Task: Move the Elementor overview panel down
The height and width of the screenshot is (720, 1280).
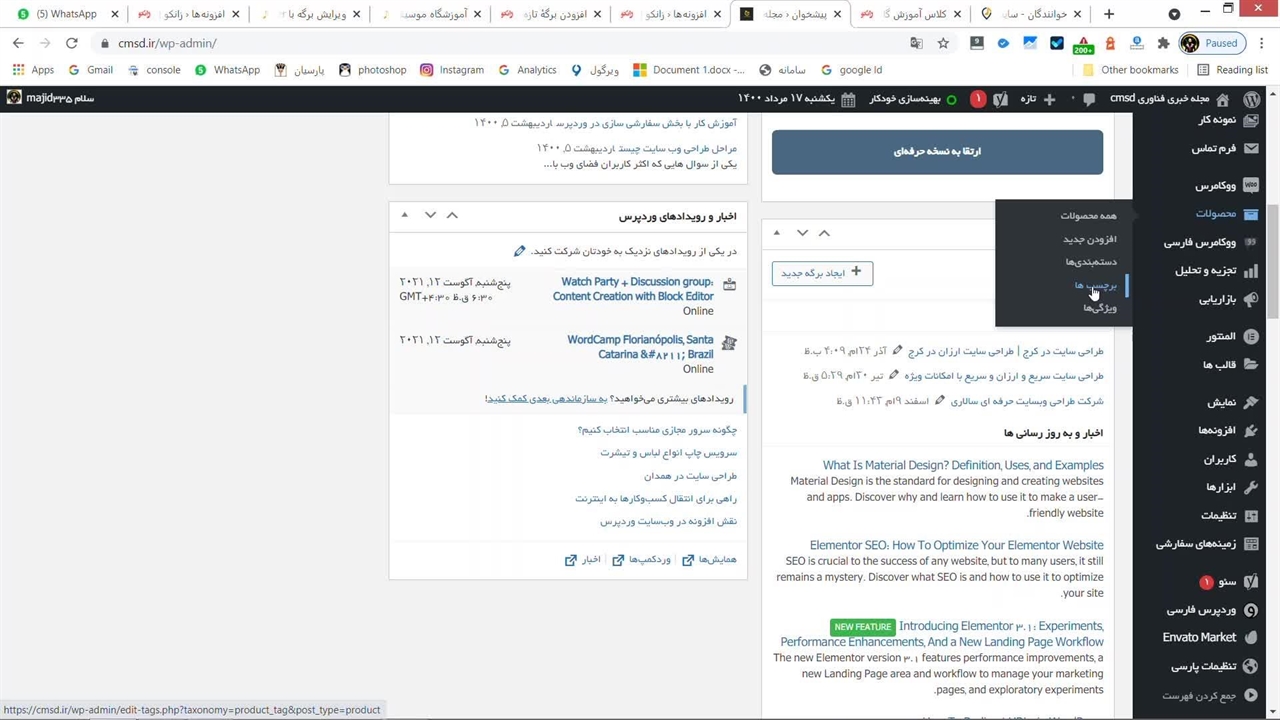Action: pos(802,233)
